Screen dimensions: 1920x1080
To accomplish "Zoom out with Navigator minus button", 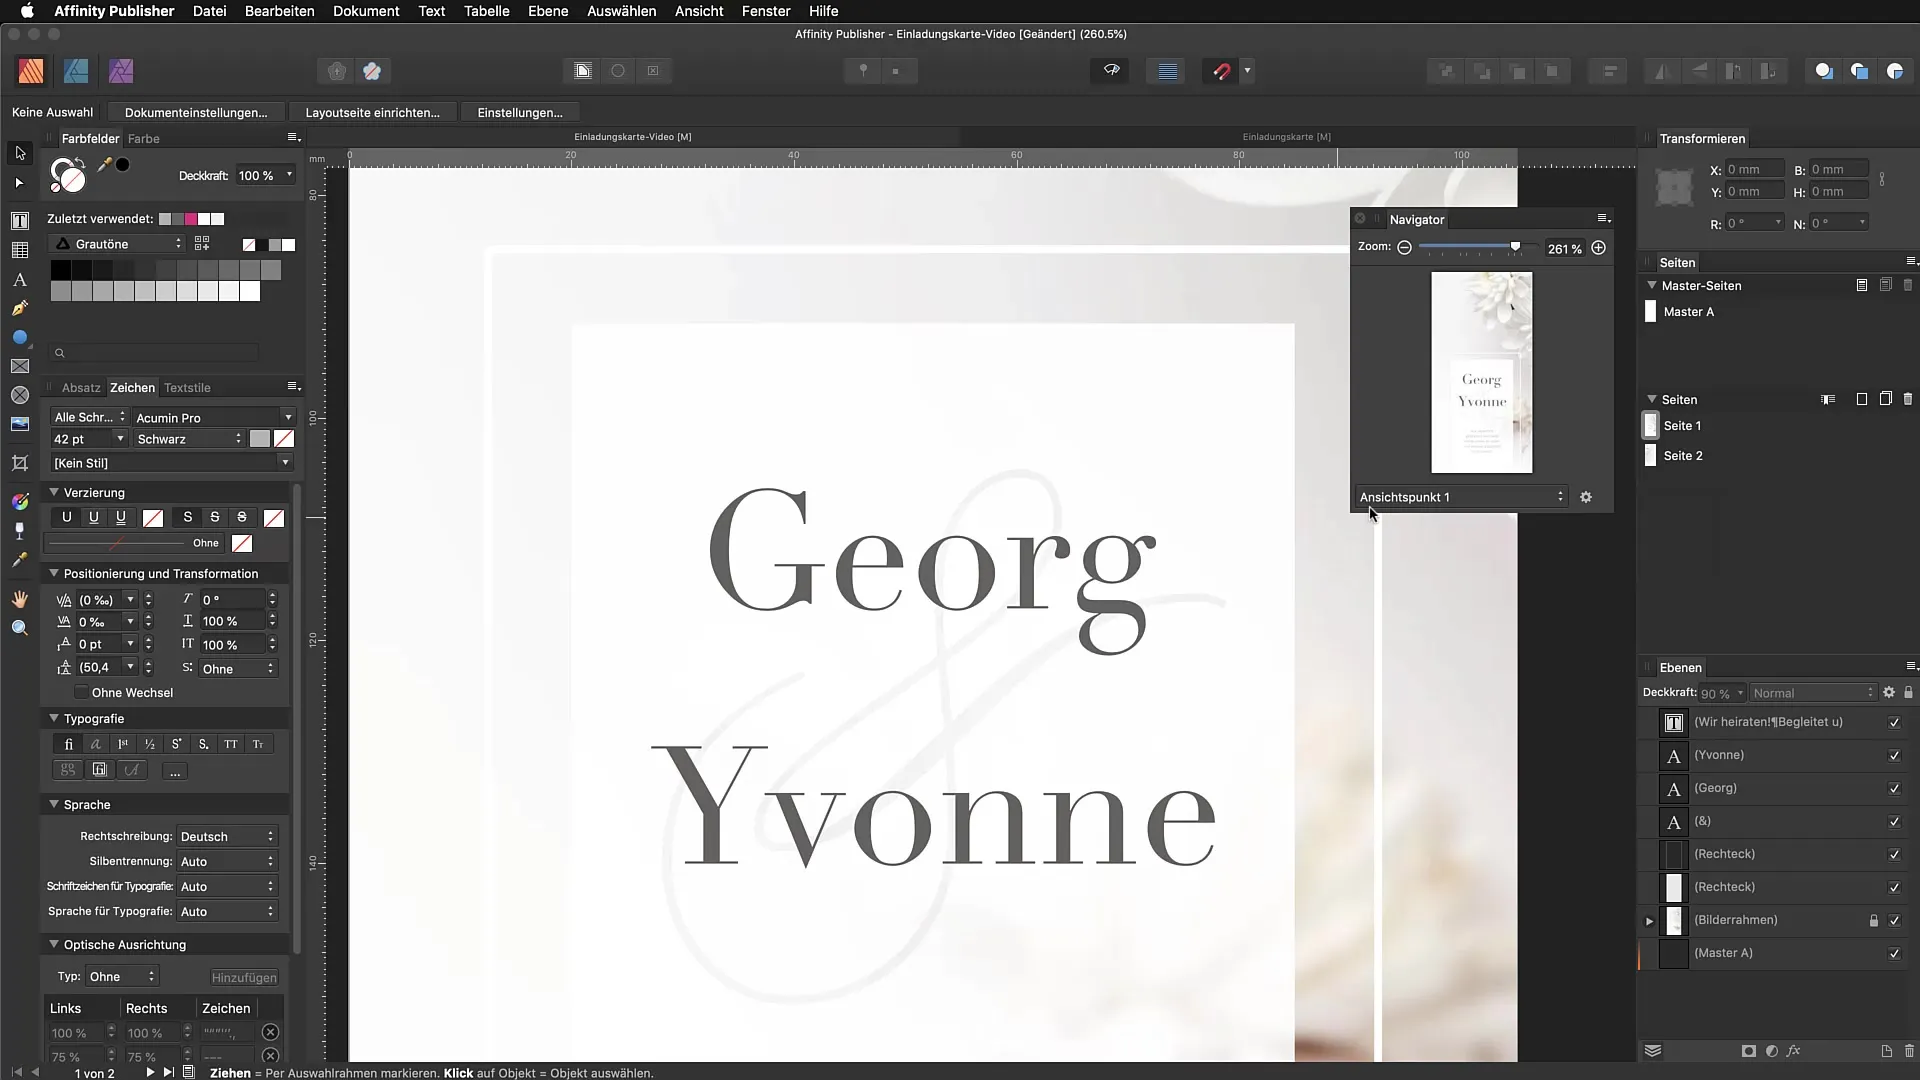I will click(1404, 248).
